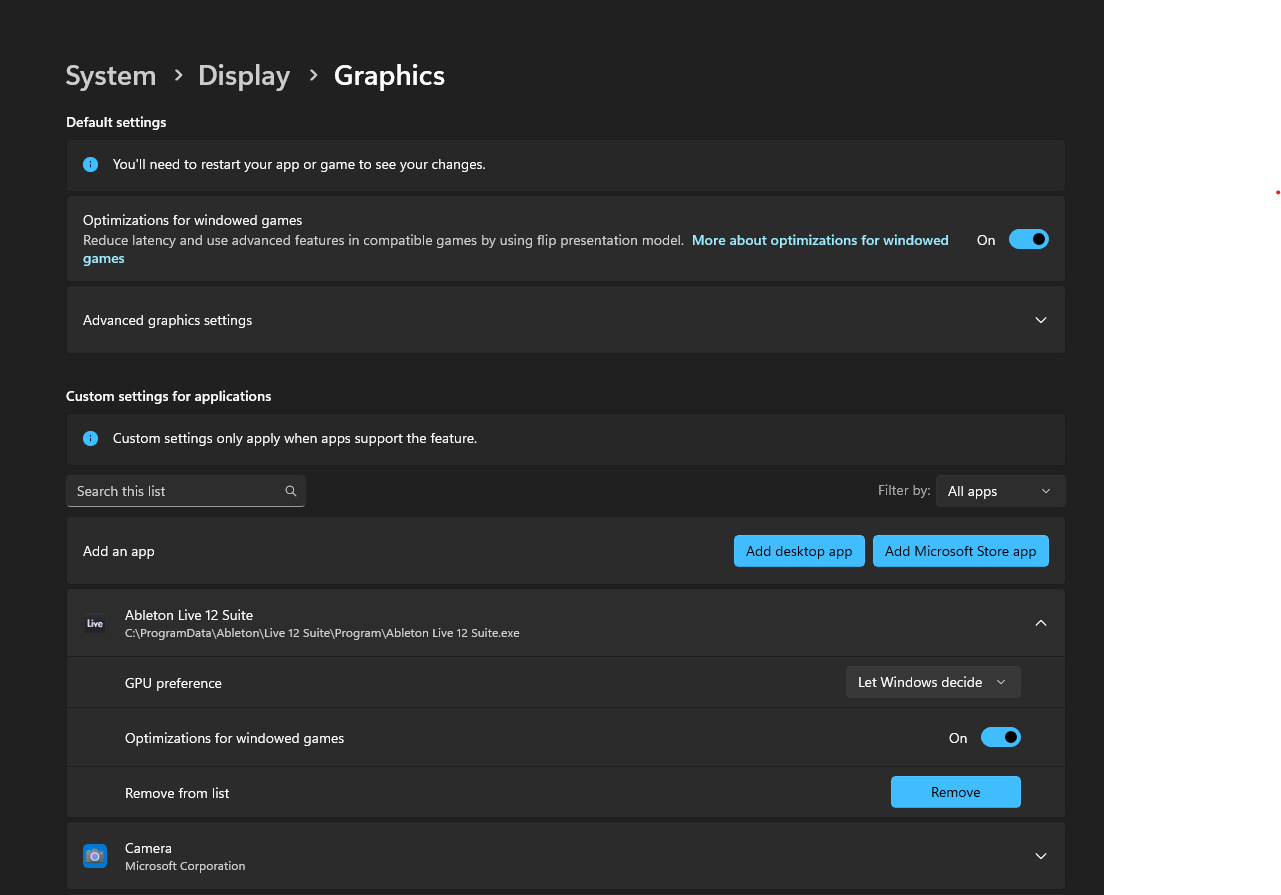The height and width of the screenshot is (895, 1281).
Task: Open the GPU preference dropdown
Action: [932, 682]
